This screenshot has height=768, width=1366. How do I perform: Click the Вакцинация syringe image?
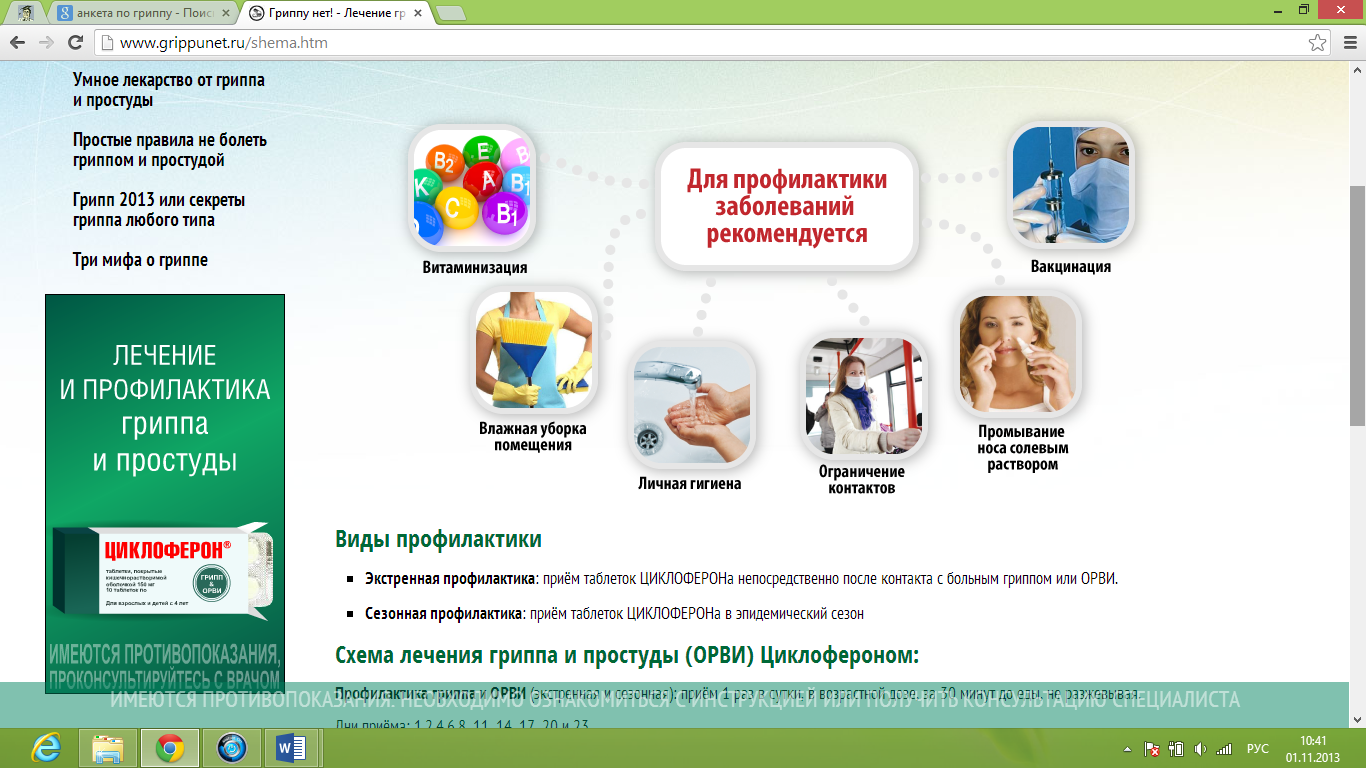1071,186
